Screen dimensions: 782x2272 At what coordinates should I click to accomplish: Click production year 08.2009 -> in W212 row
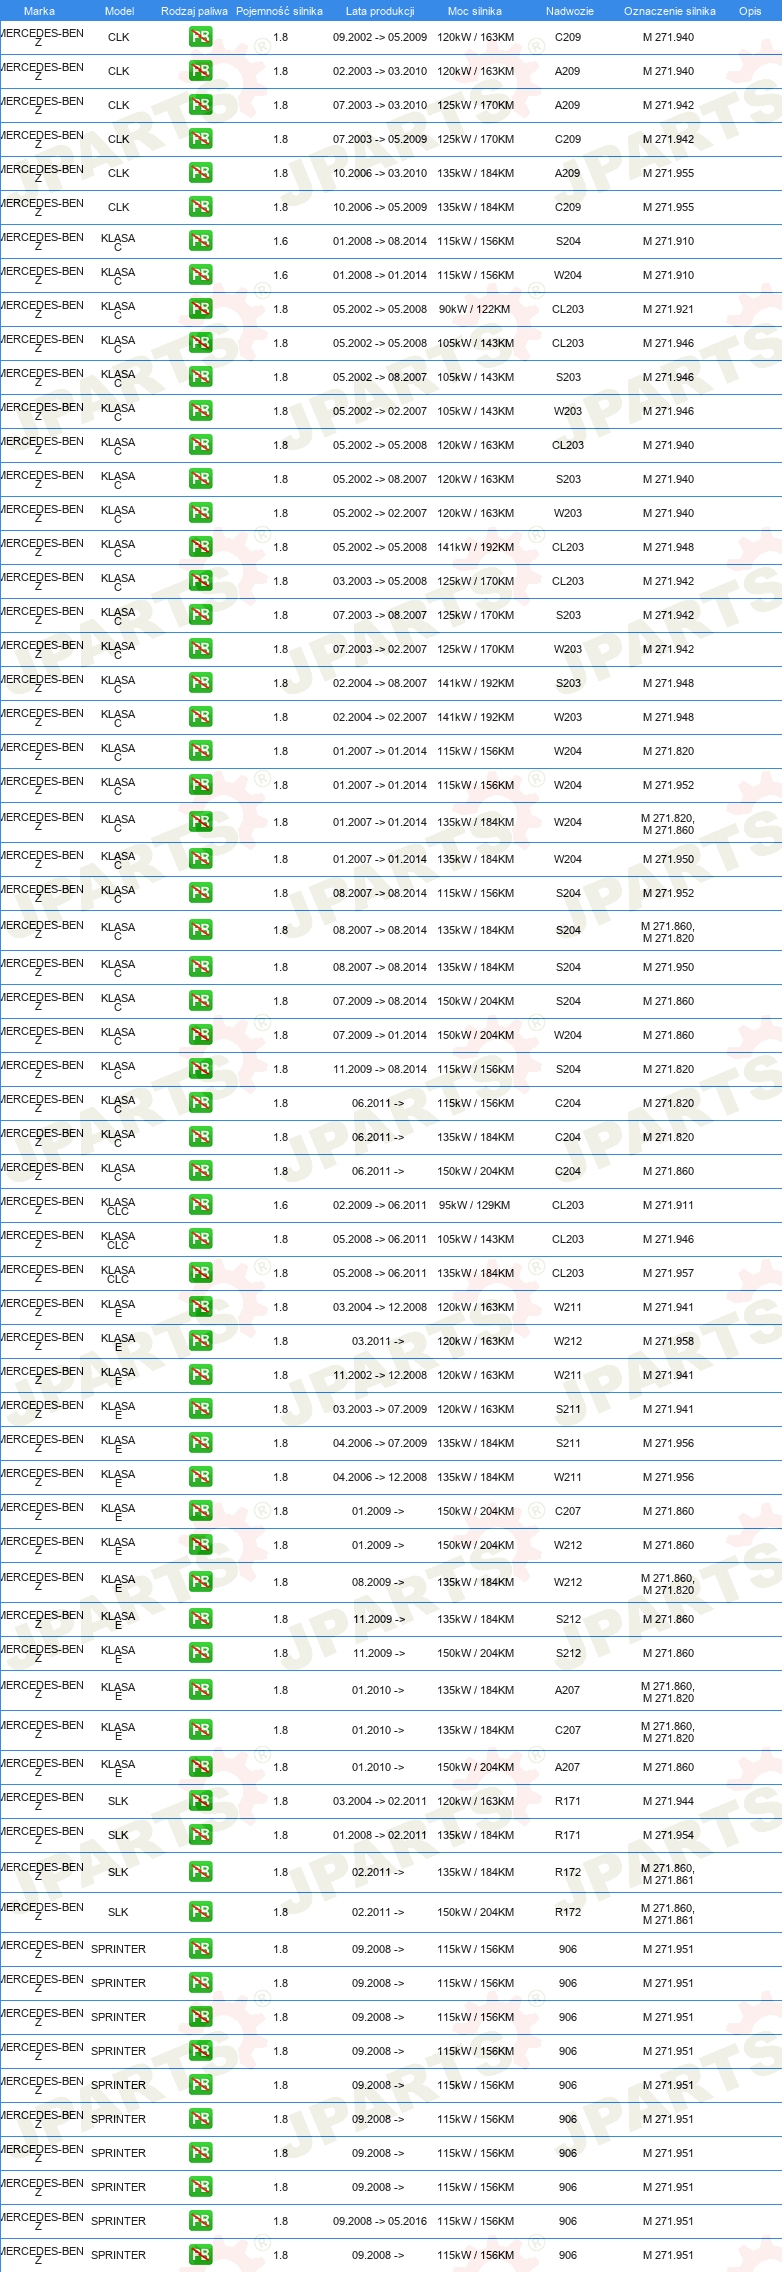(x=378, y=1582)
